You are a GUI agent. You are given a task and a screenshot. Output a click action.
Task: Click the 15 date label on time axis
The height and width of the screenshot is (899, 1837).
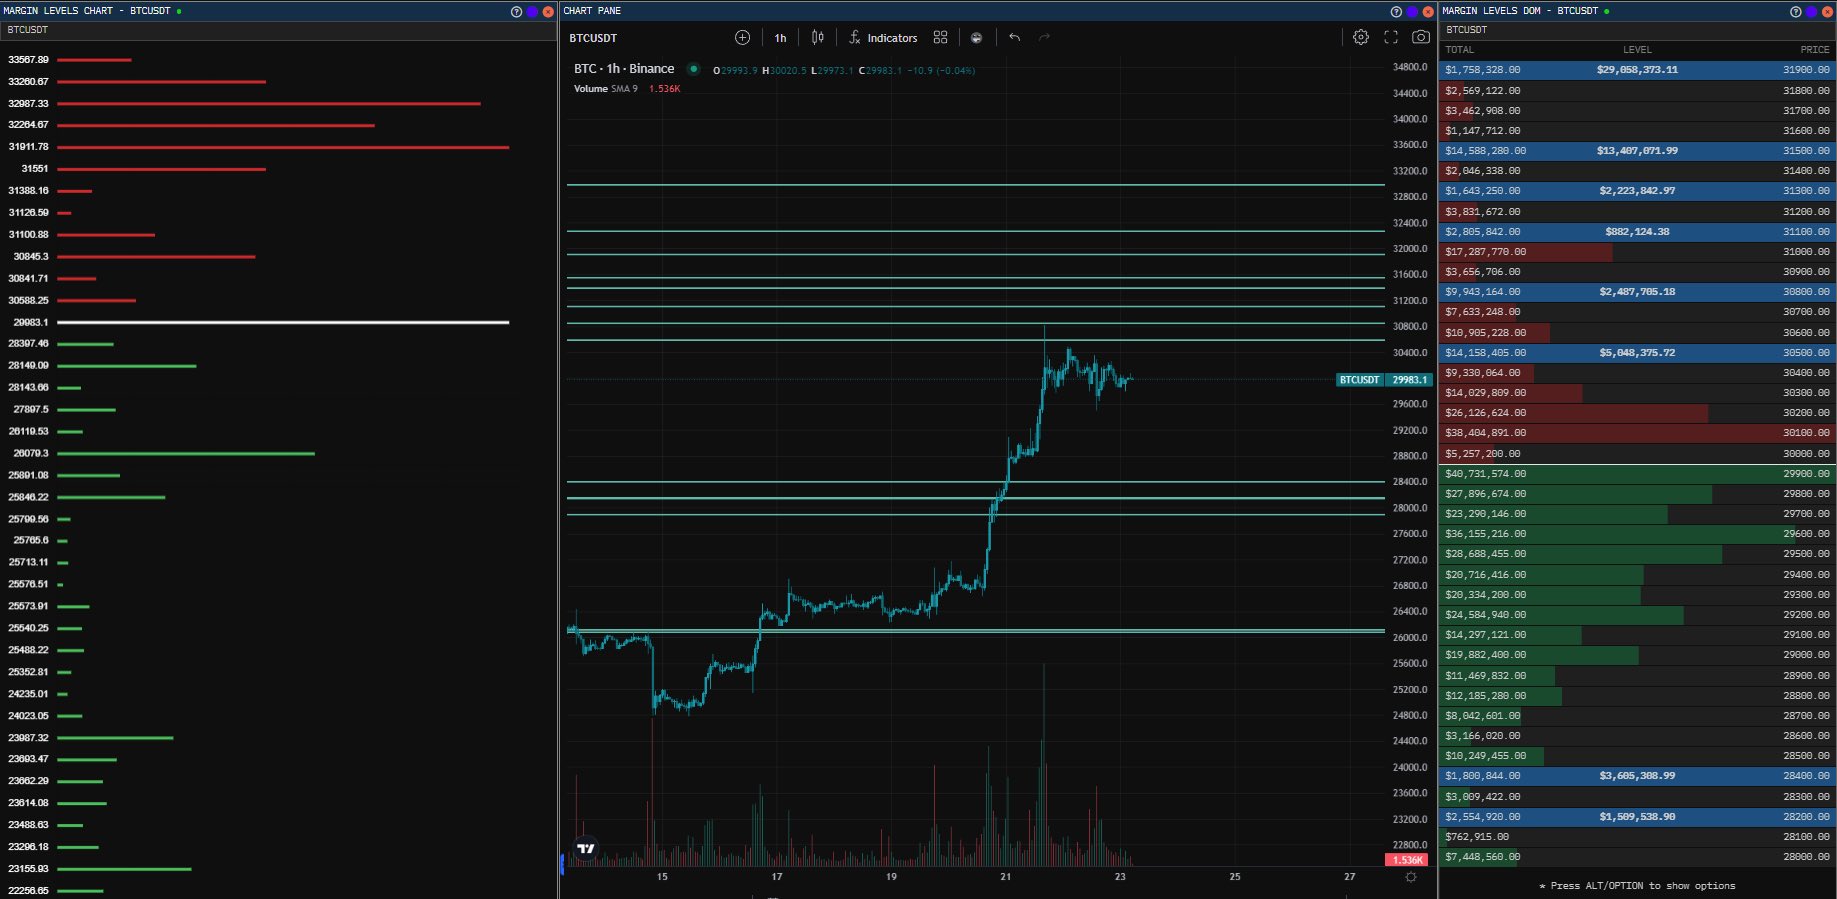662,877
